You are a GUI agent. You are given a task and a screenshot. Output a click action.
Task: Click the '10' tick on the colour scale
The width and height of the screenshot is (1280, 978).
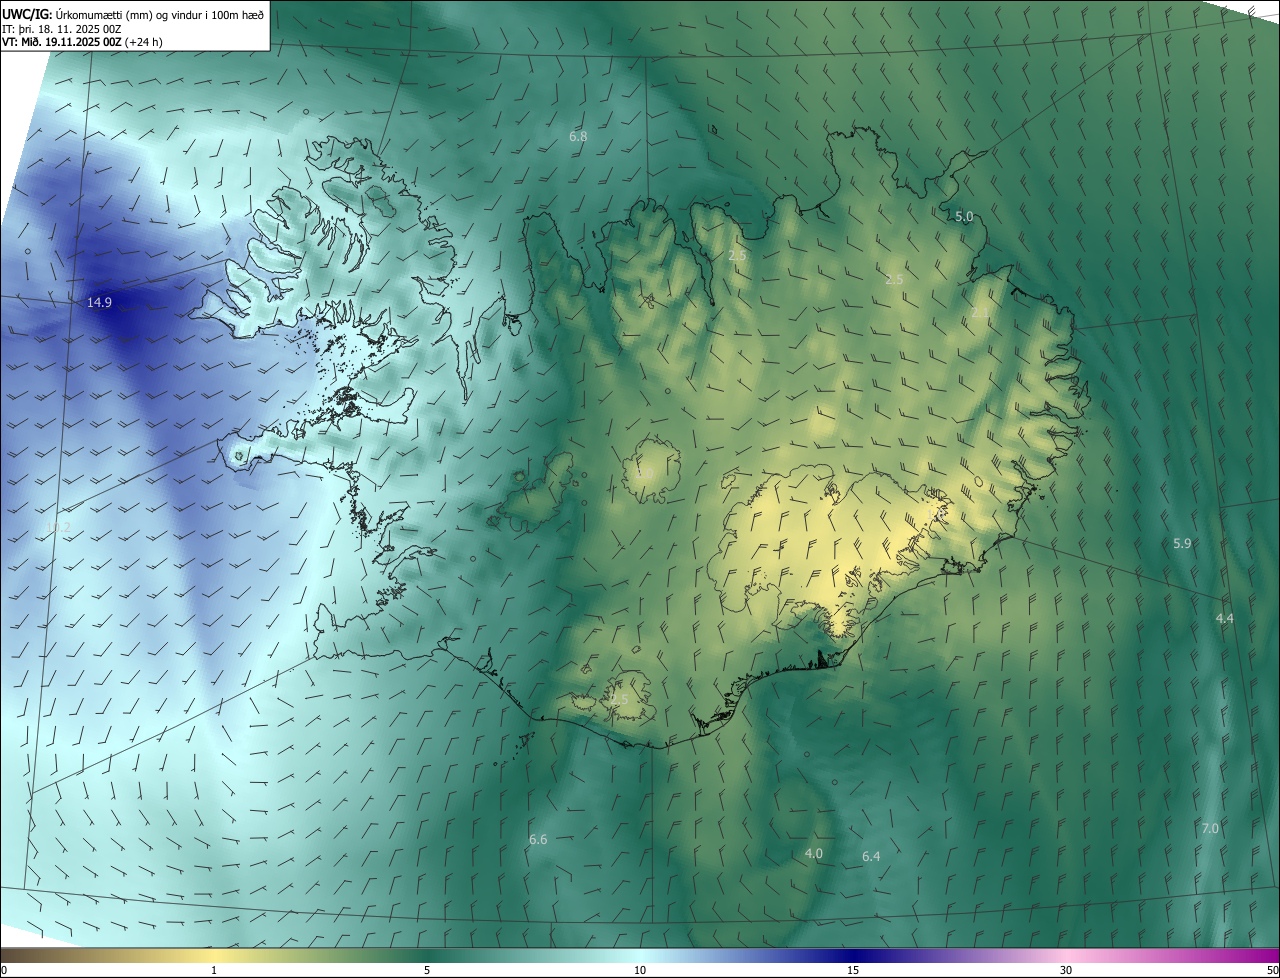click(x=640, y=970)
